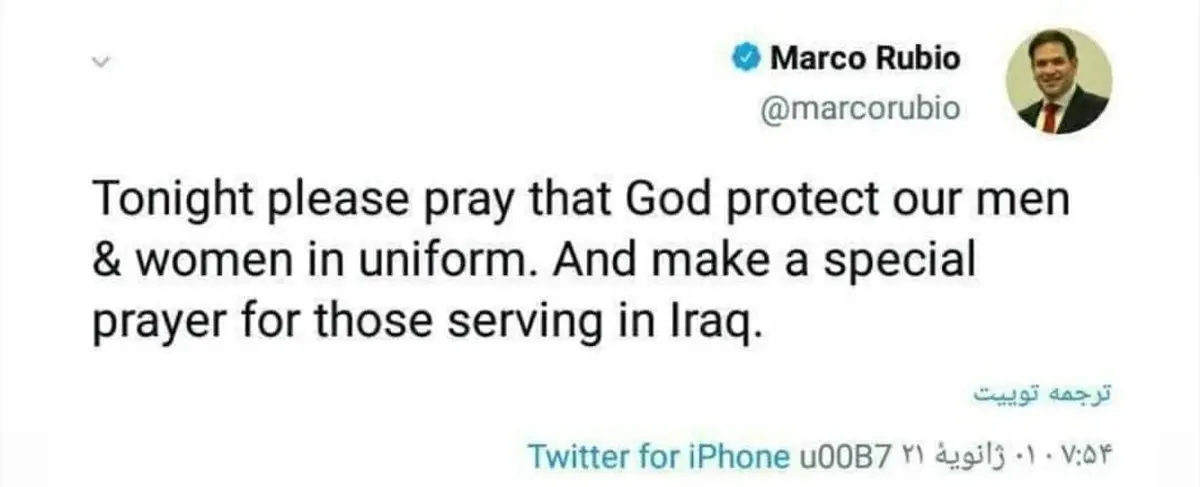Image resolution: width=1200 pixels, height=487 pixels.
Task: Click the Twitter for iPhone source link
Action: (x=657, y=456)
